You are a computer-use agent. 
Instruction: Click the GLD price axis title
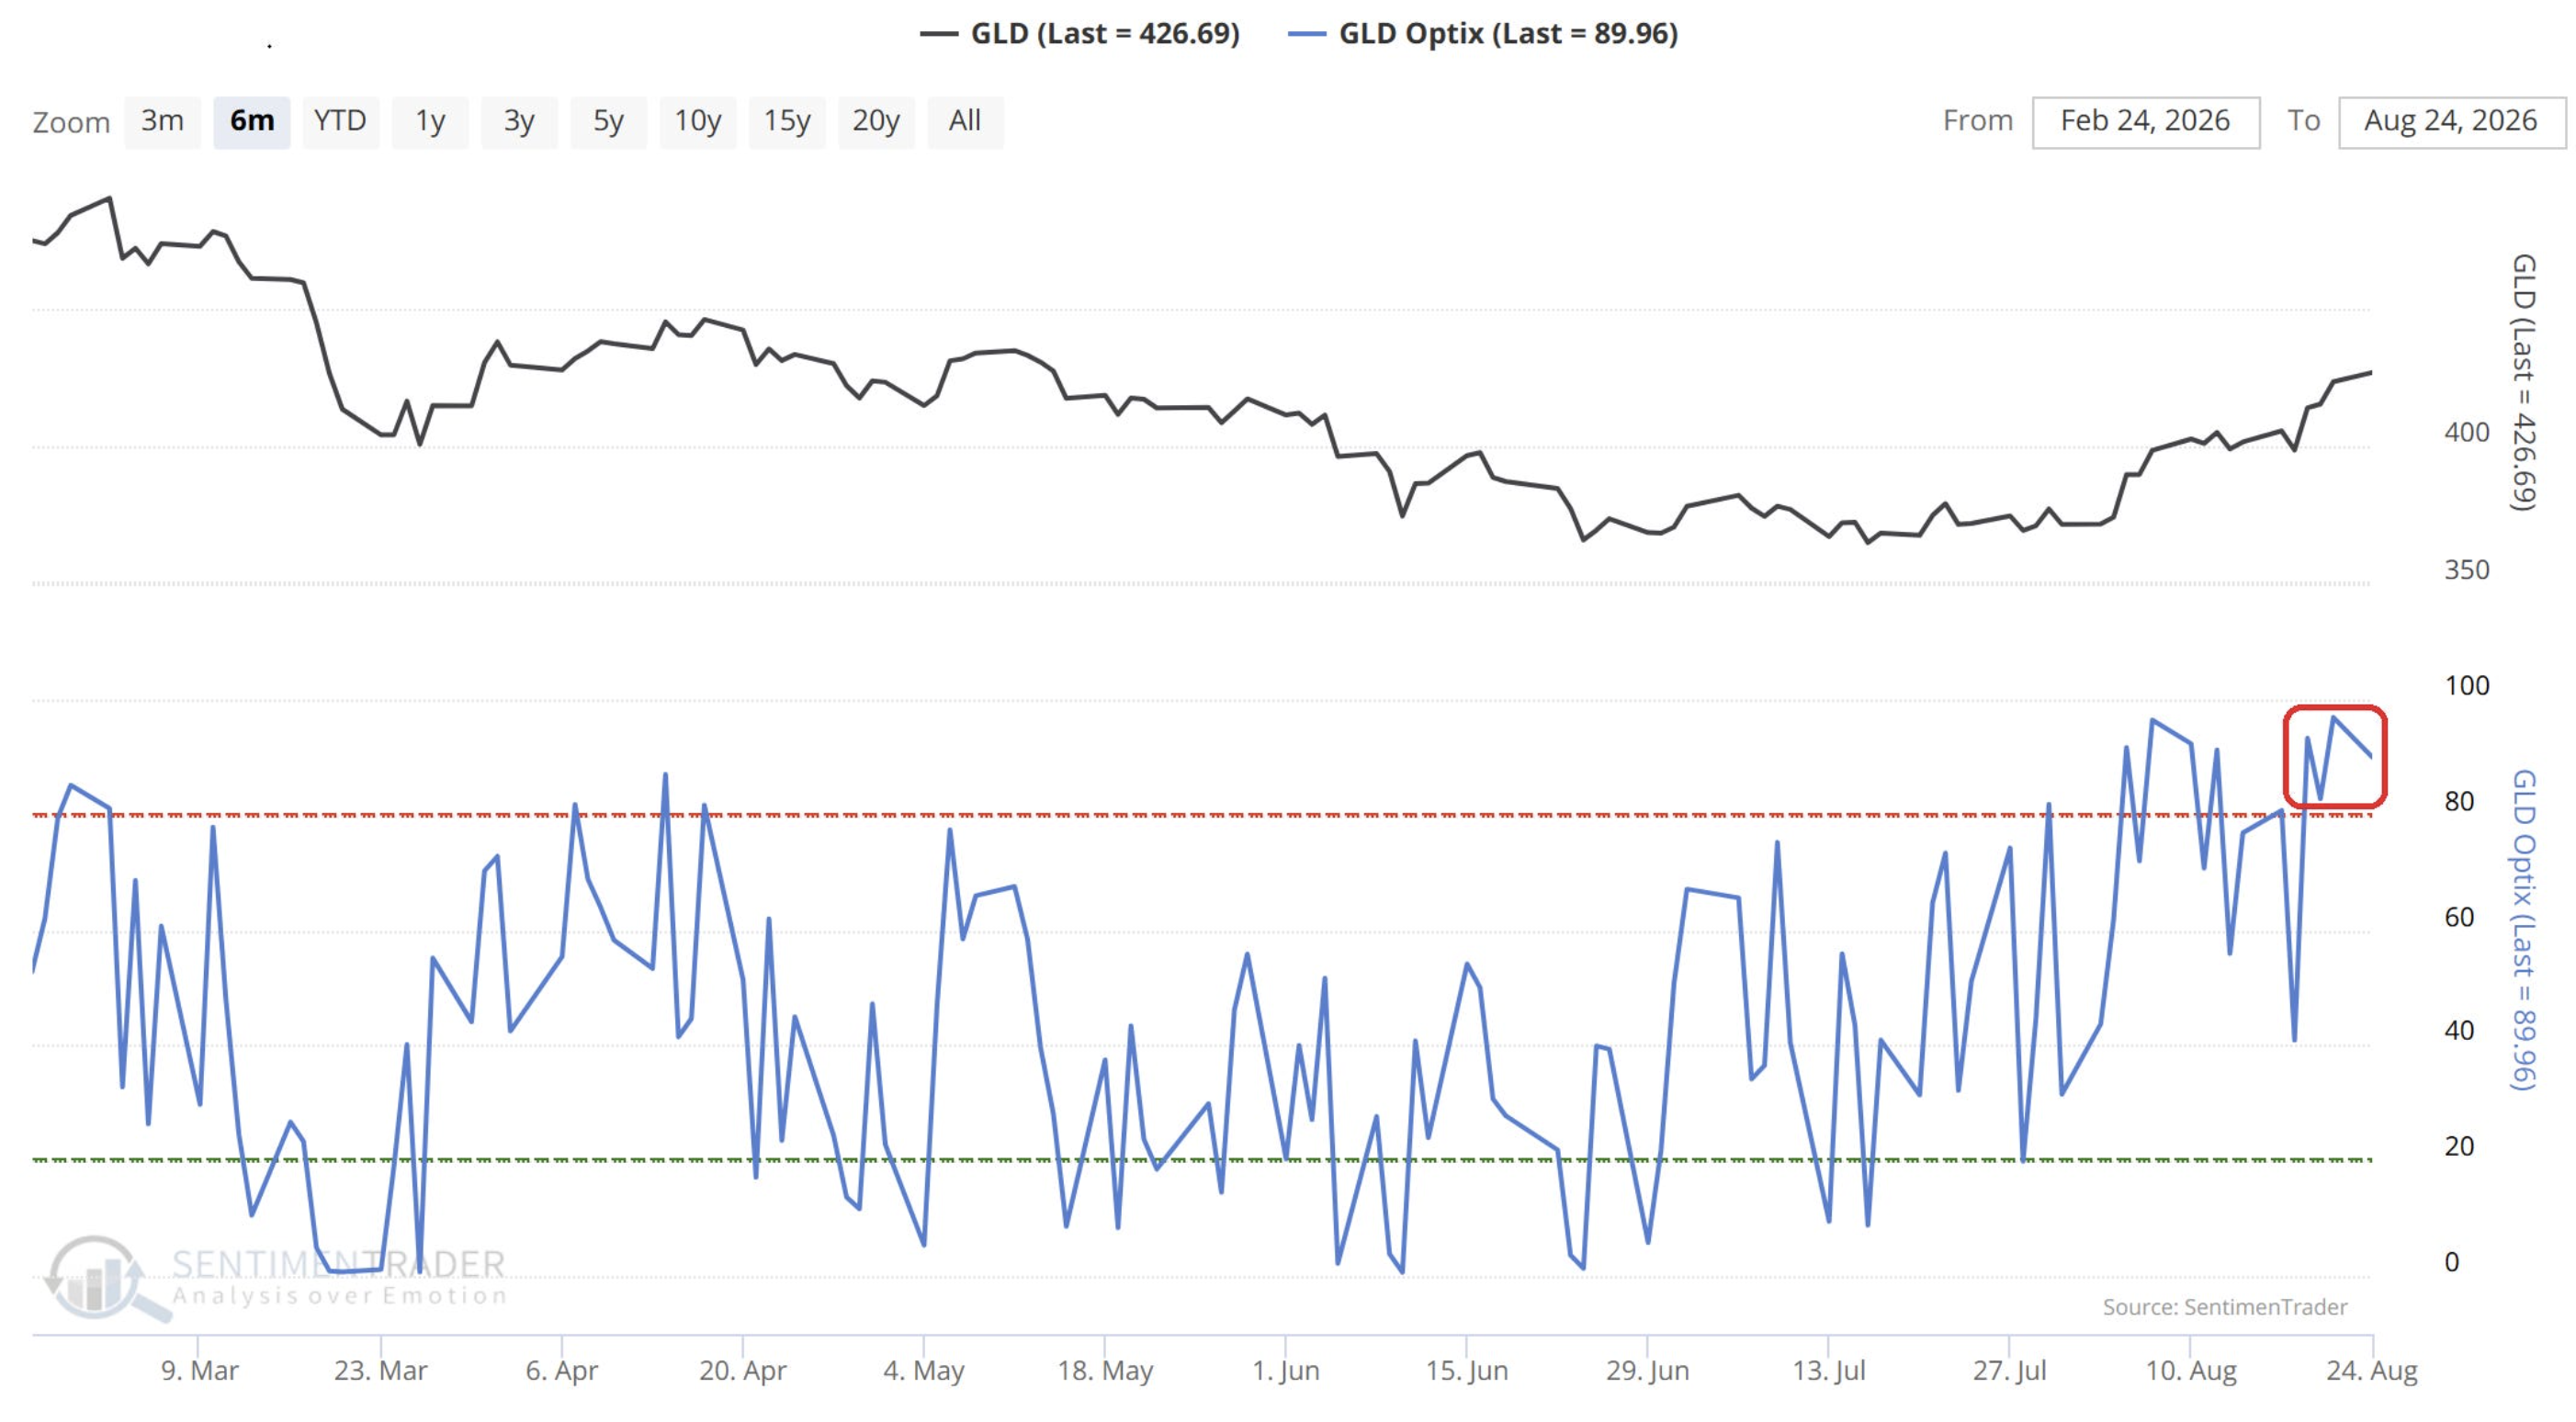pos(2524,382)
